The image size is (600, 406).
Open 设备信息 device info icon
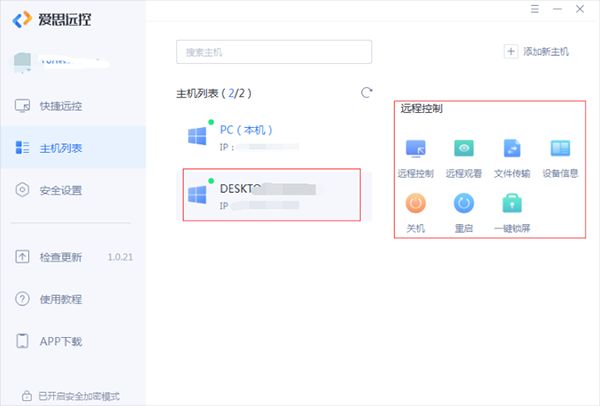click(x=560, y=150)
